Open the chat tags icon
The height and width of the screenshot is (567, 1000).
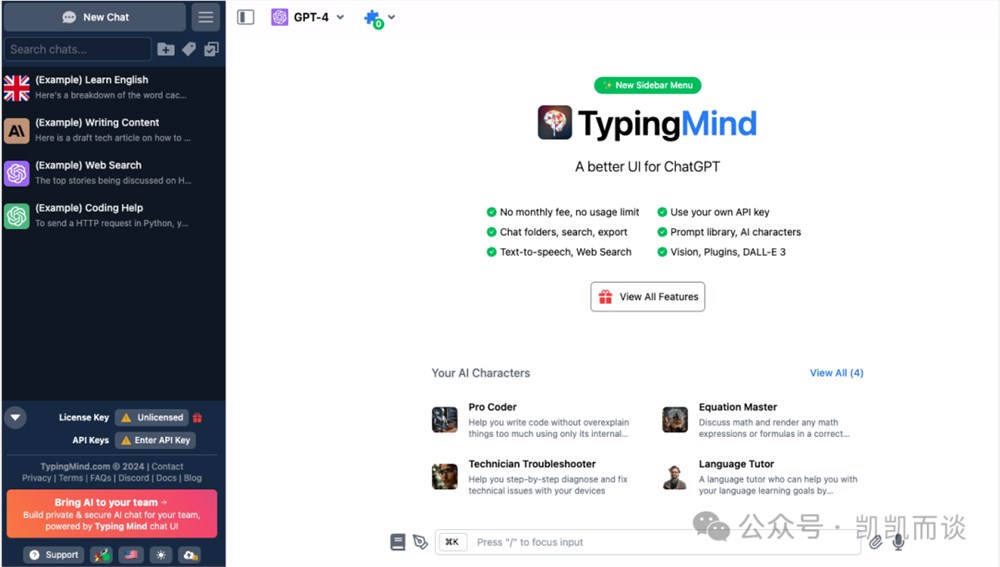(189, 49)
